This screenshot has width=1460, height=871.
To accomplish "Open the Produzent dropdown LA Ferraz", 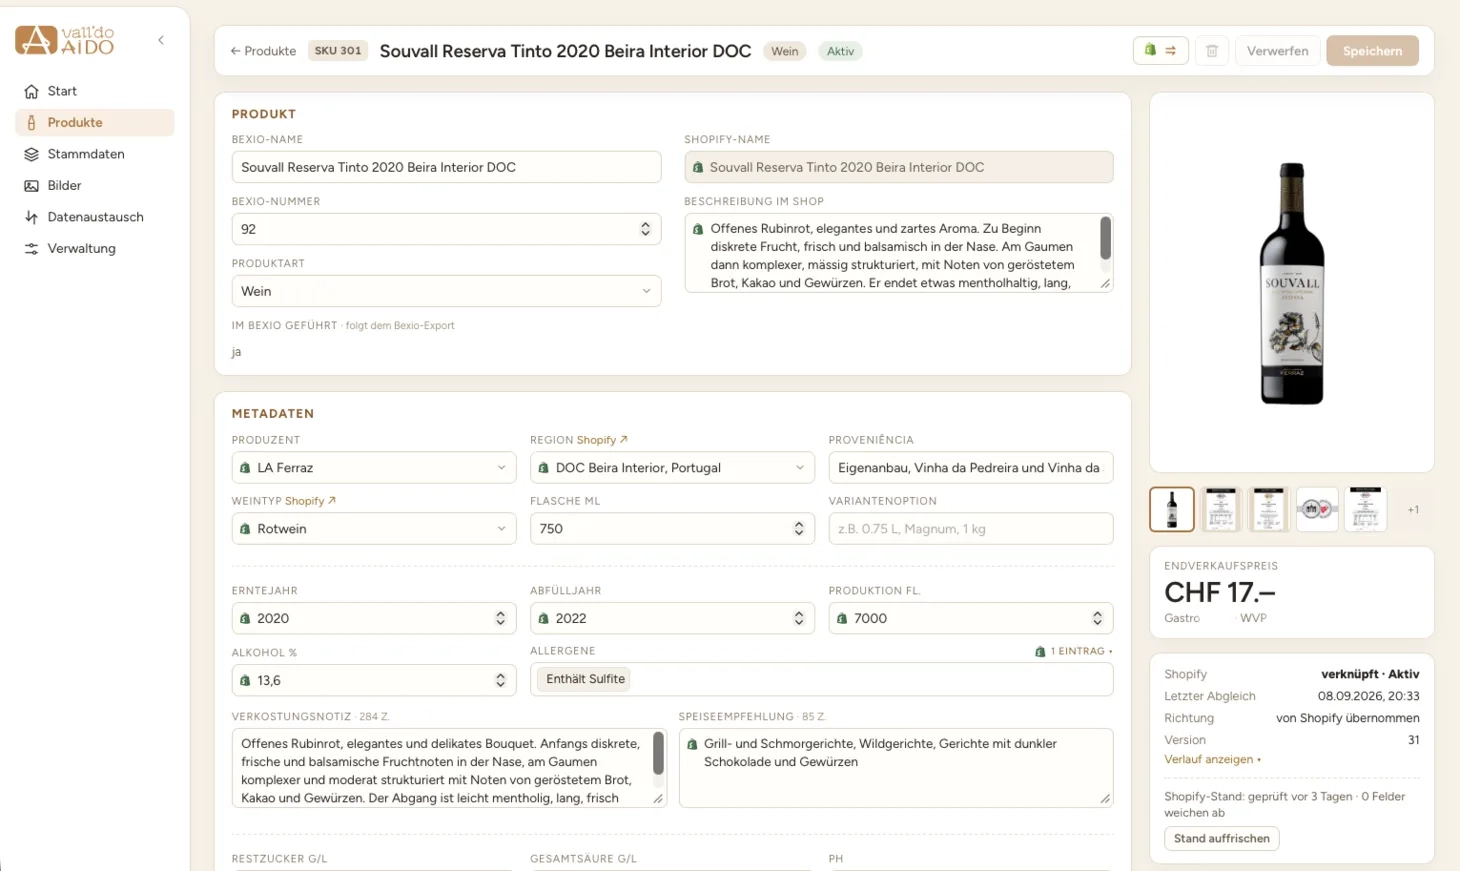I will click(374, 467).
